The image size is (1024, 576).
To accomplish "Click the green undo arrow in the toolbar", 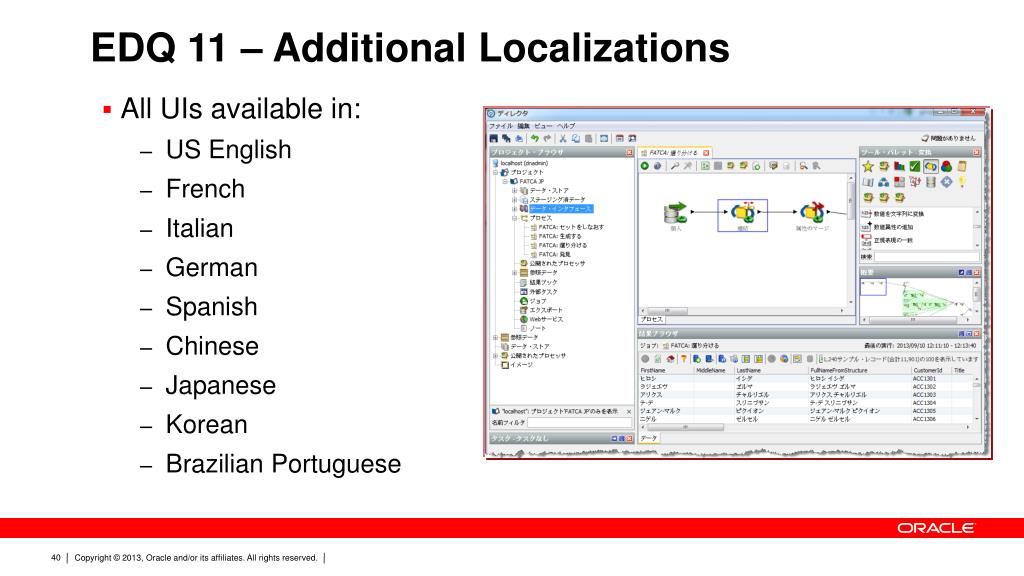I will click(x=535, y=138).
